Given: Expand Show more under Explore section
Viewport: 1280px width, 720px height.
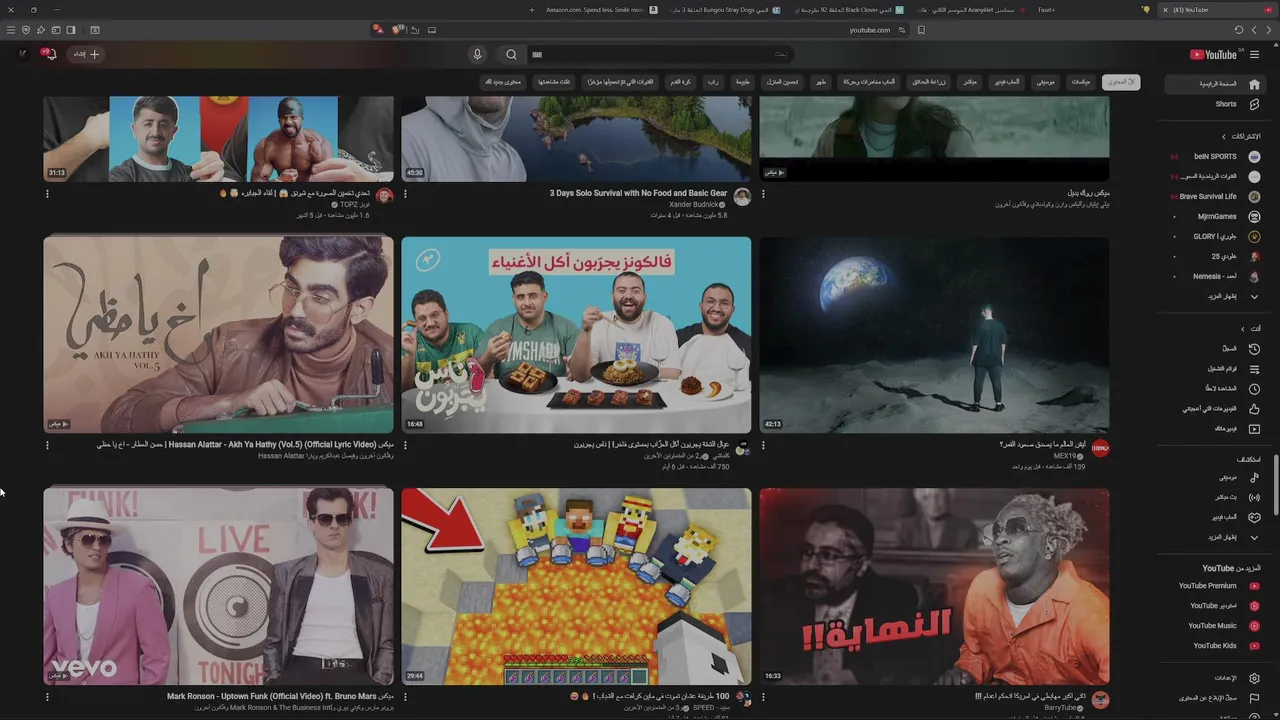Looking at the screenshot, I should click(x=1216, y=537).
